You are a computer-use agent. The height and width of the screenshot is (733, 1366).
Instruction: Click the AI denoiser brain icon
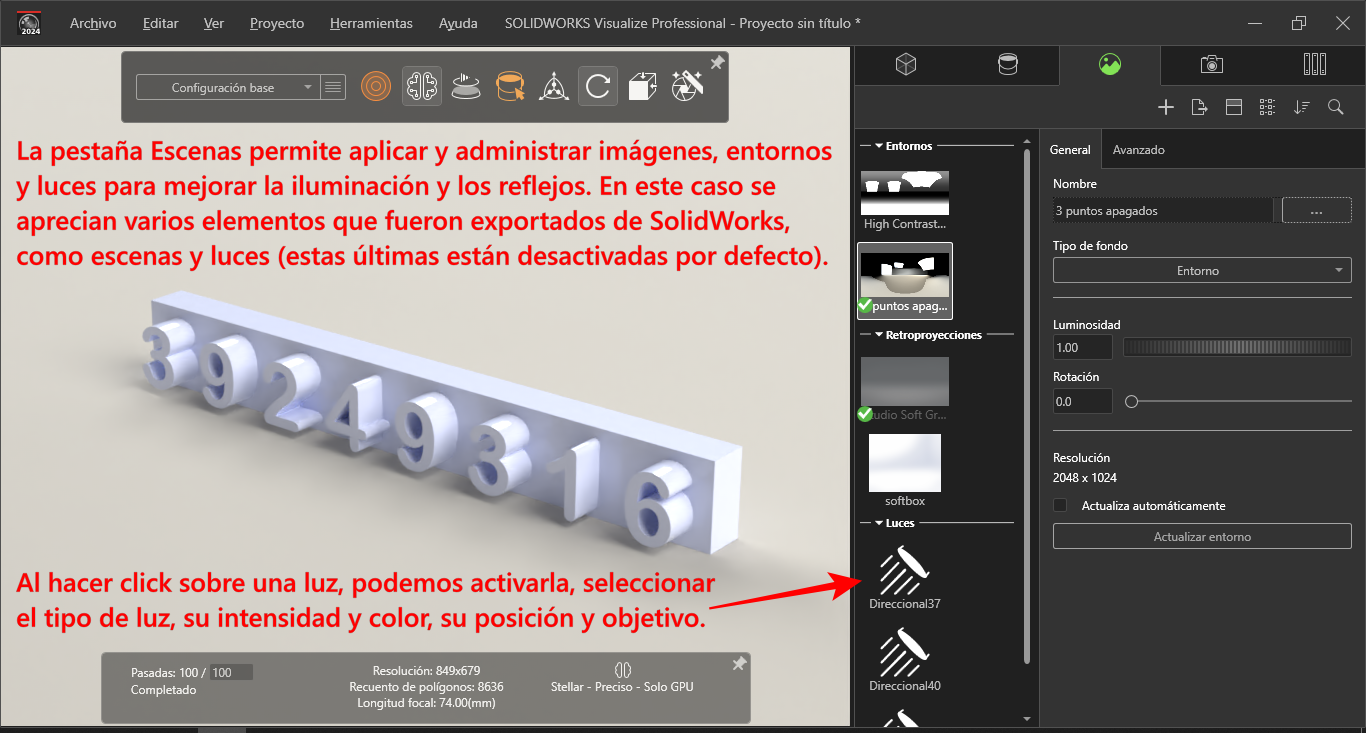tap(422, 87)
